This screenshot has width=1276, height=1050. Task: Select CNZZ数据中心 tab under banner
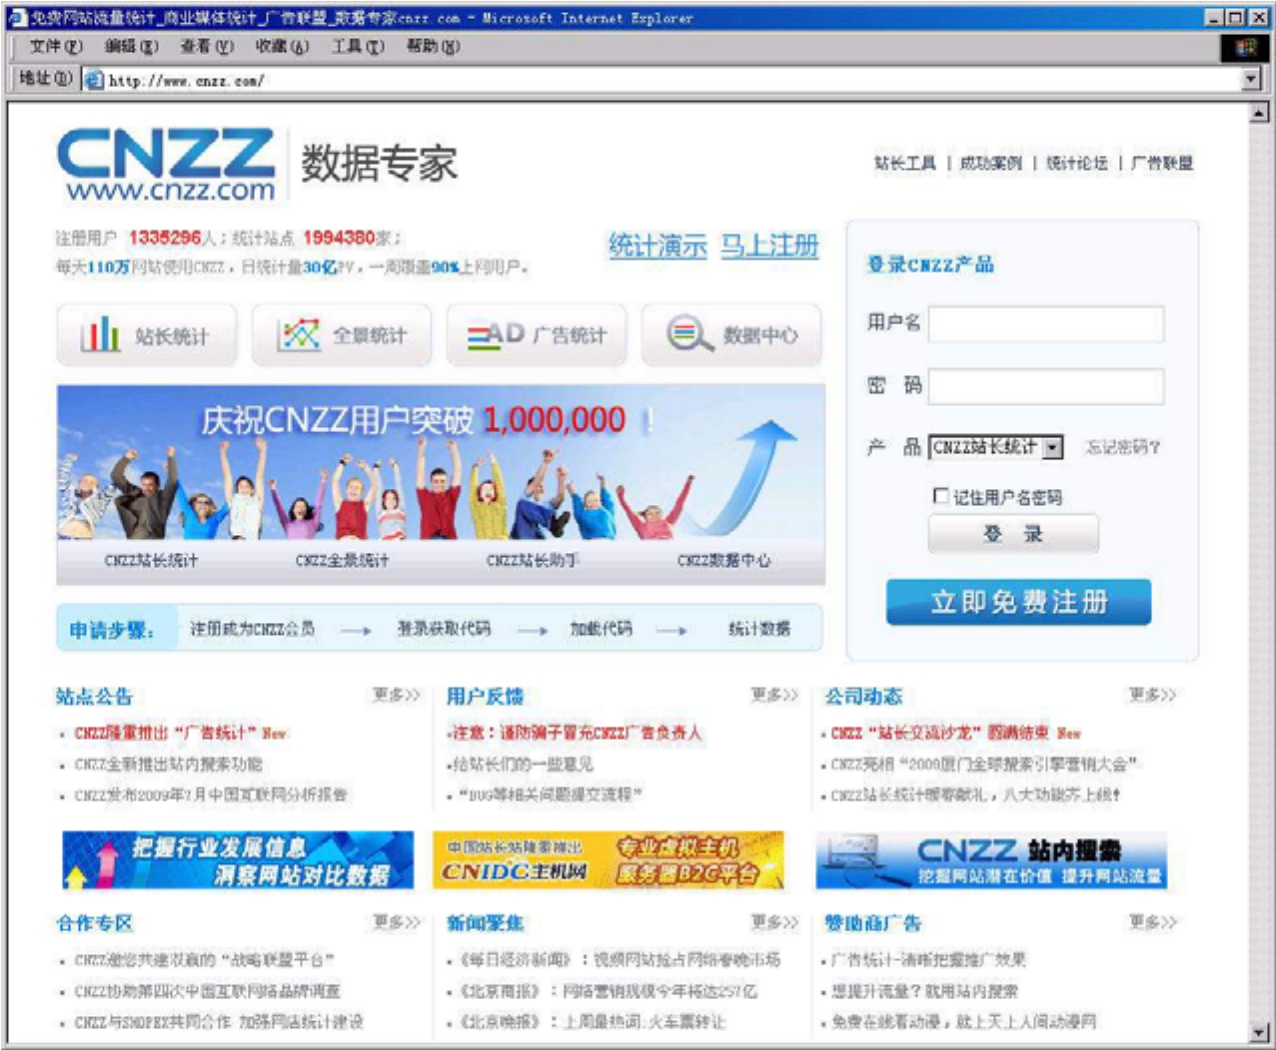pos(724,561)
